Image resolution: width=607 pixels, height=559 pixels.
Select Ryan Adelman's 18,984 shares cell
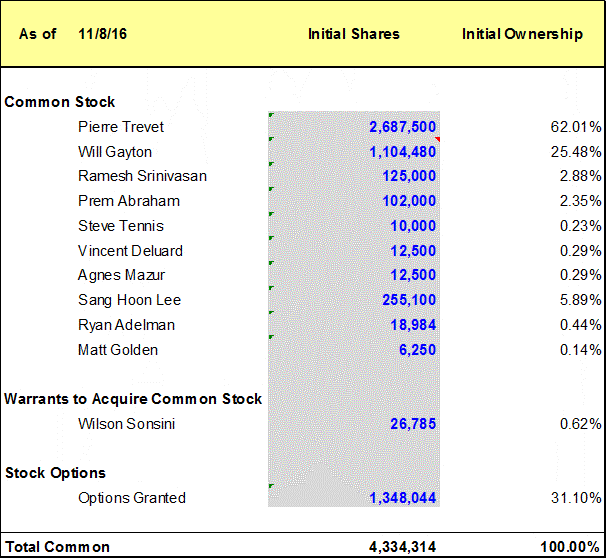(412, 325)
